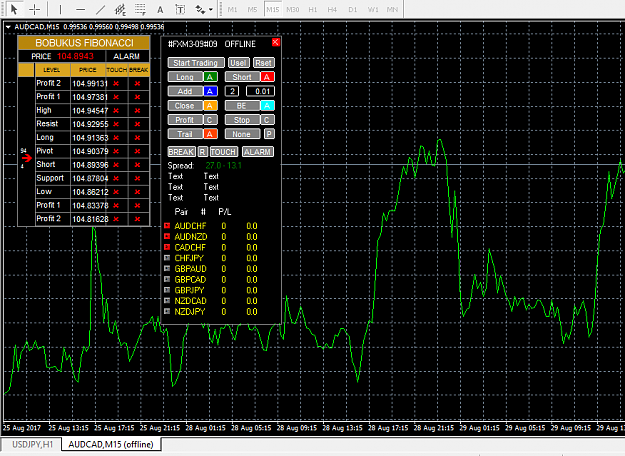Toggle the gray marker beside CHFJPY
The width and height of the screenshot is (625, 456).
[x=167, y=258]
